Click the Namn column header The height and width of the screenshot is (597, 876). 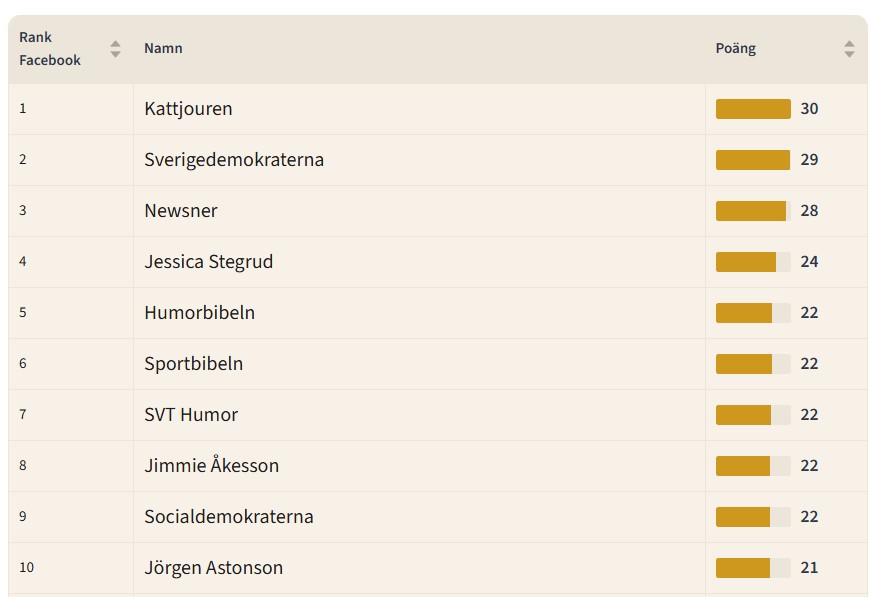click(163, 48)
